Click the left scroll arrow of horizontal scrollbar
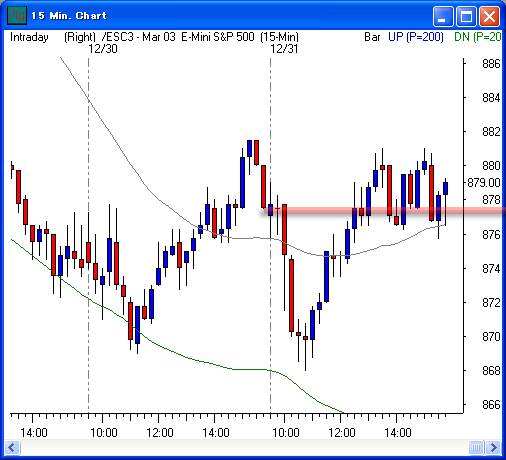506x460 pixels. pos(12,447)
